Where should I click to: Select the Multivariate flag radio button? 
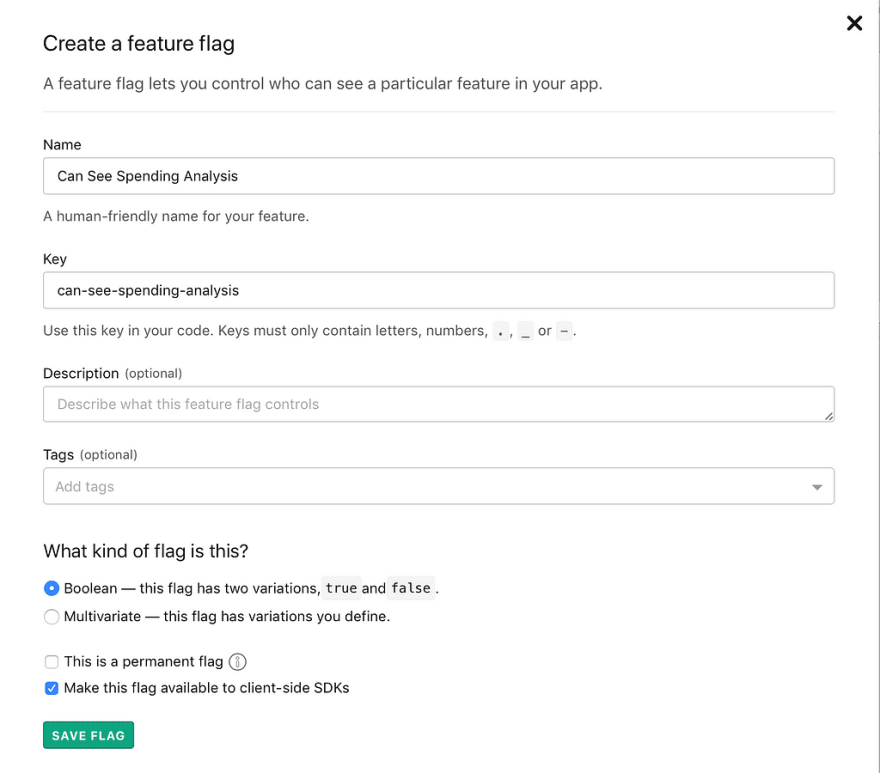click(x=51, y=616)
